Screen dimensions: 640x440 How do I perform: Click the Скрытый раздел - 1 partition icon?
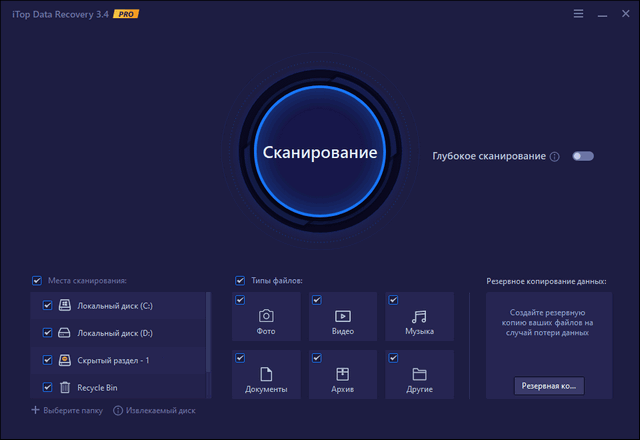(65, 359)
